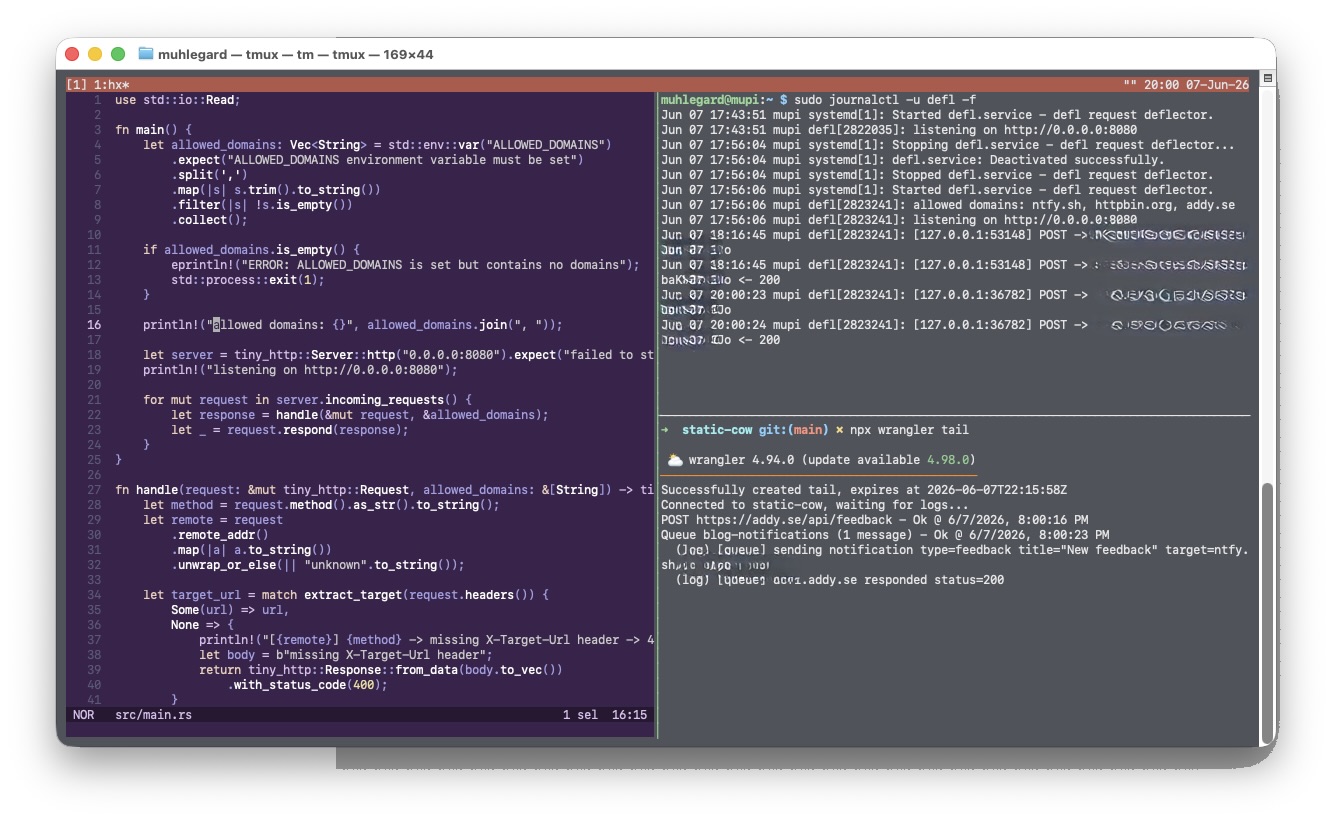Click the fn main() declaration
The height and width of the screenshot is (821, 1332).
click(153, 130)
